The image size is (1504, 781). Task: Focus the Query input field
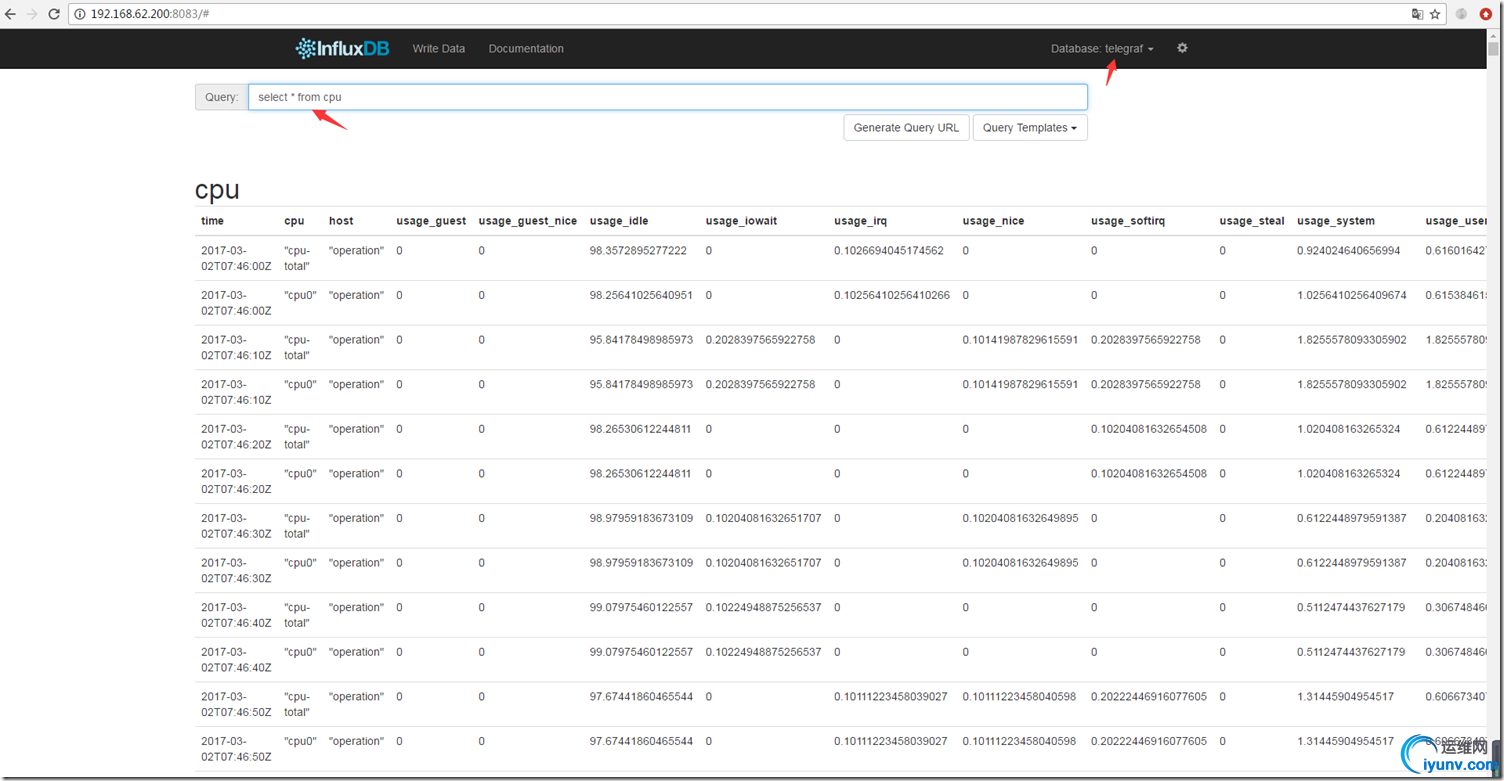coord(668,97)
